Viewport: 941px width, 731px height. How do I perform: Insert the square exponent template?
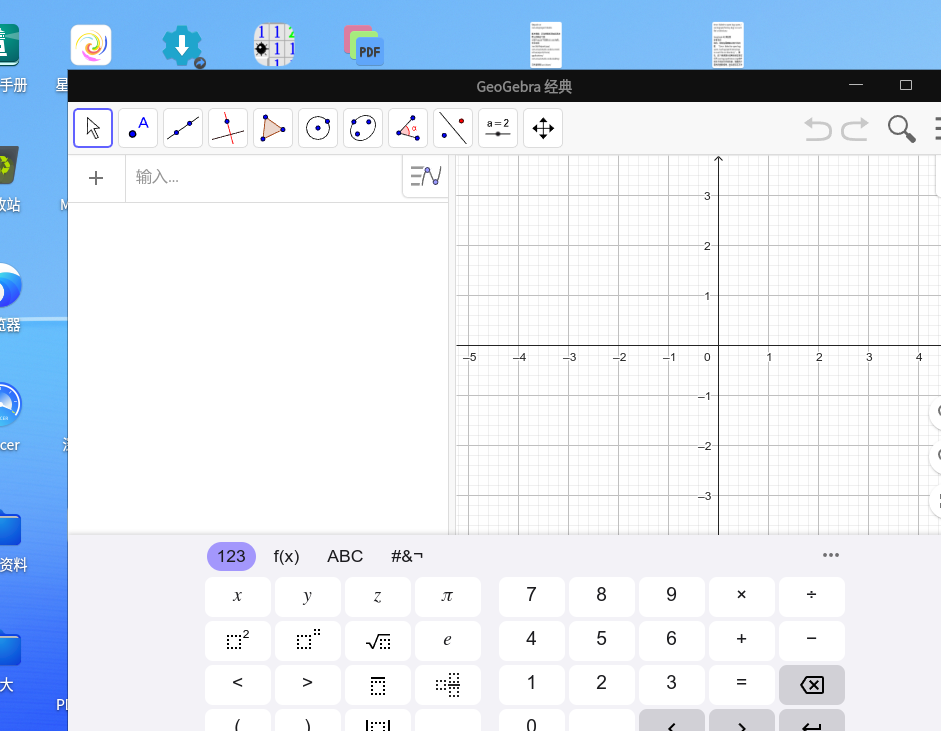click(x=238, y=641)
